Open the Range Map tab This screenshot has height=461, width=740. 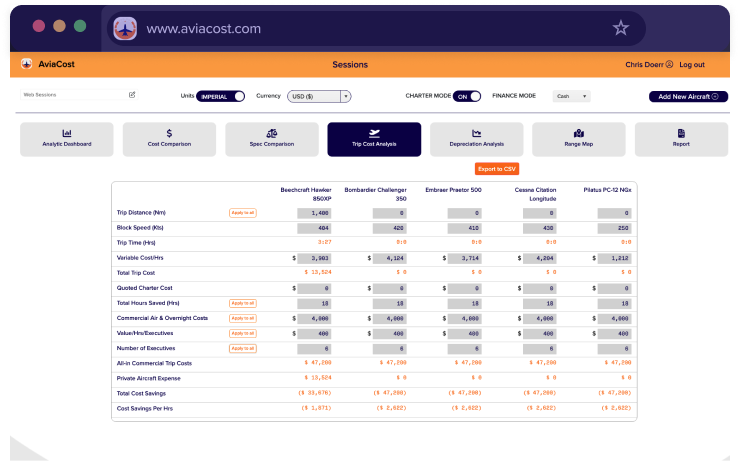tap(579, 139)
